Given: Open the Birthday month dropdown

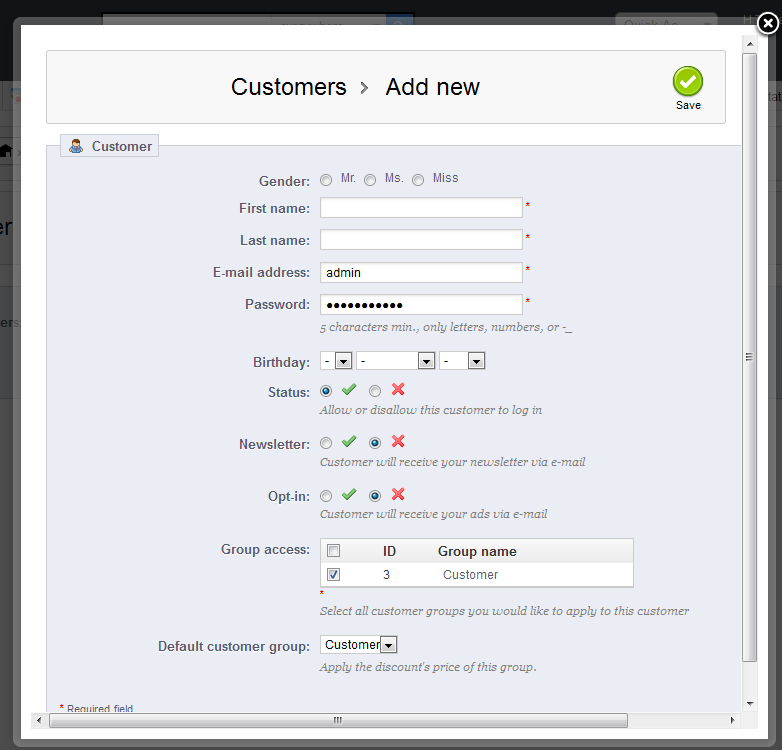Looking at the screenshot, I should [x=395, y=361].
